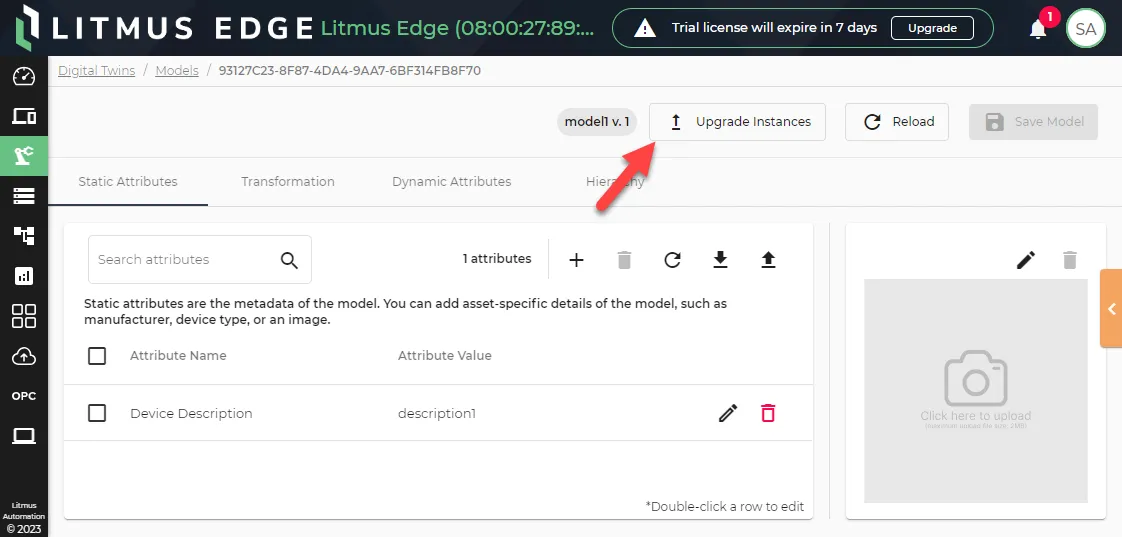Switch to the Static Attributes tab

pos(128,182)
